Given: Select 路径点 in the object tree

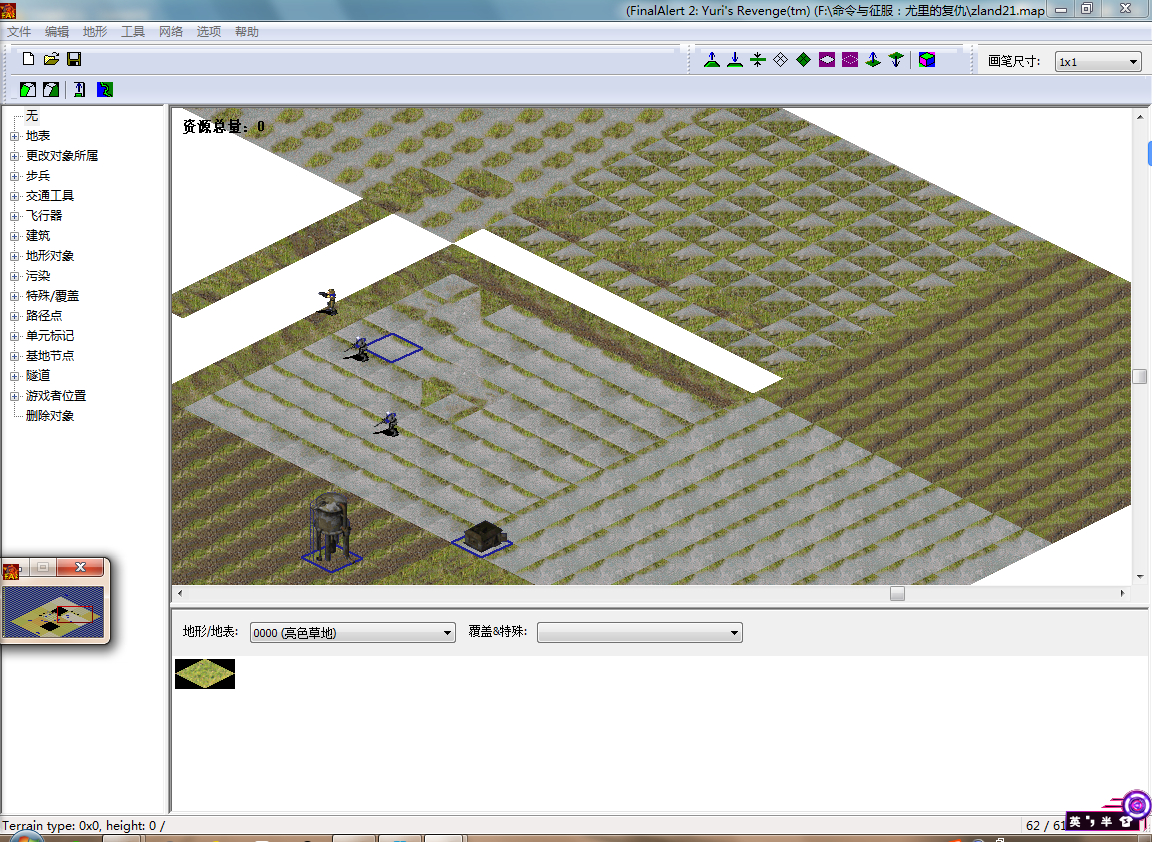Looking at the screenshot, I should coord(44,316).
